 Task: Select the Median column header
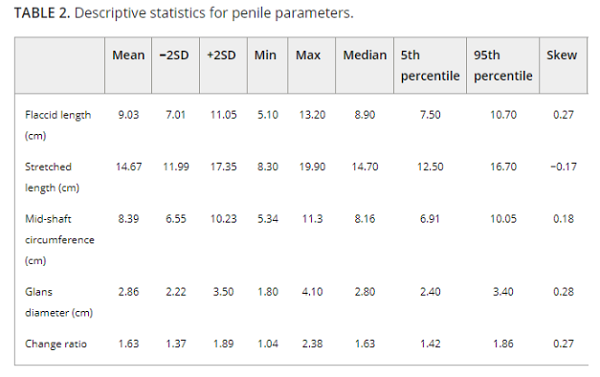pos(365,55)
